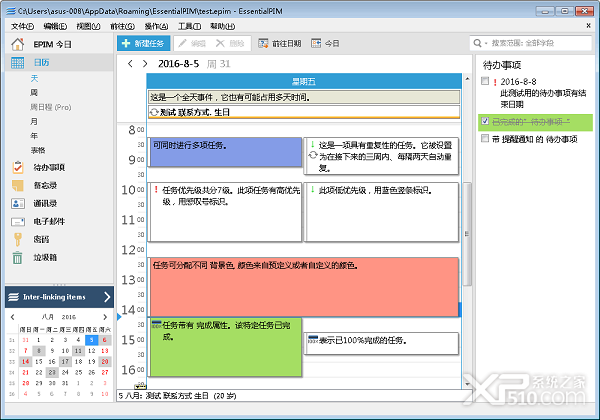
Task: Select the 日历 calendar grid icon
Action: [x=18, y=62]
